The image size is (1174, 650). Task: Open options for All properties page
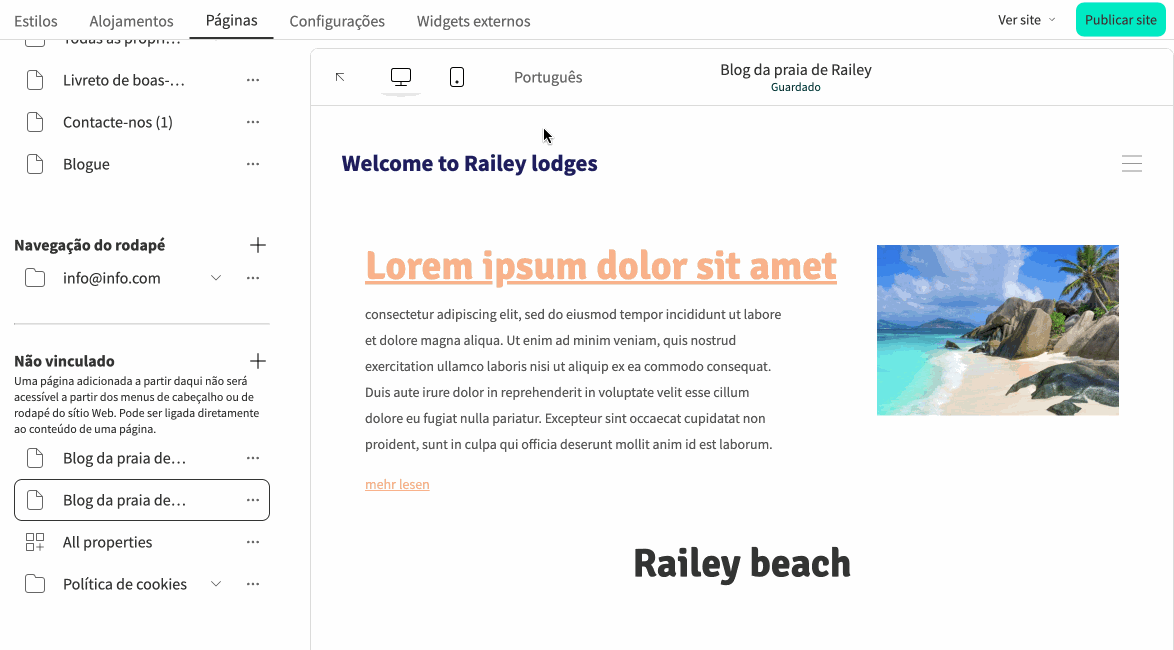pos(253,542)
